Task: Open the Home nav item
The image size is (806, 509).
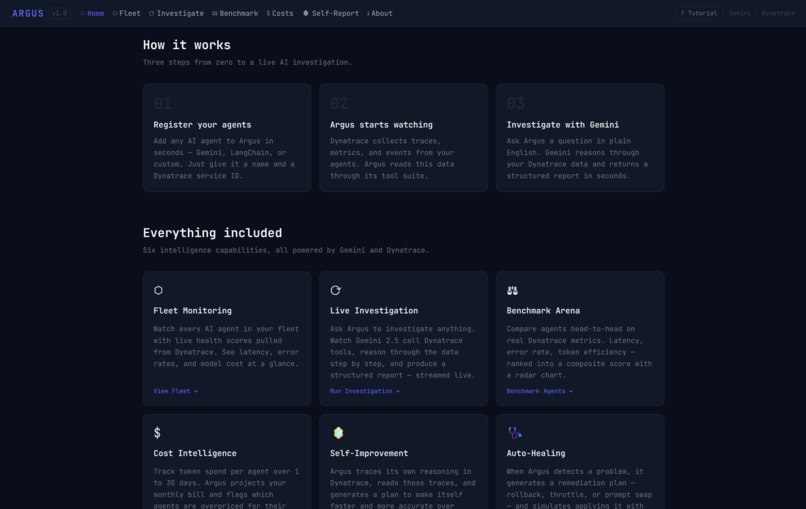Action: (92, 13)
